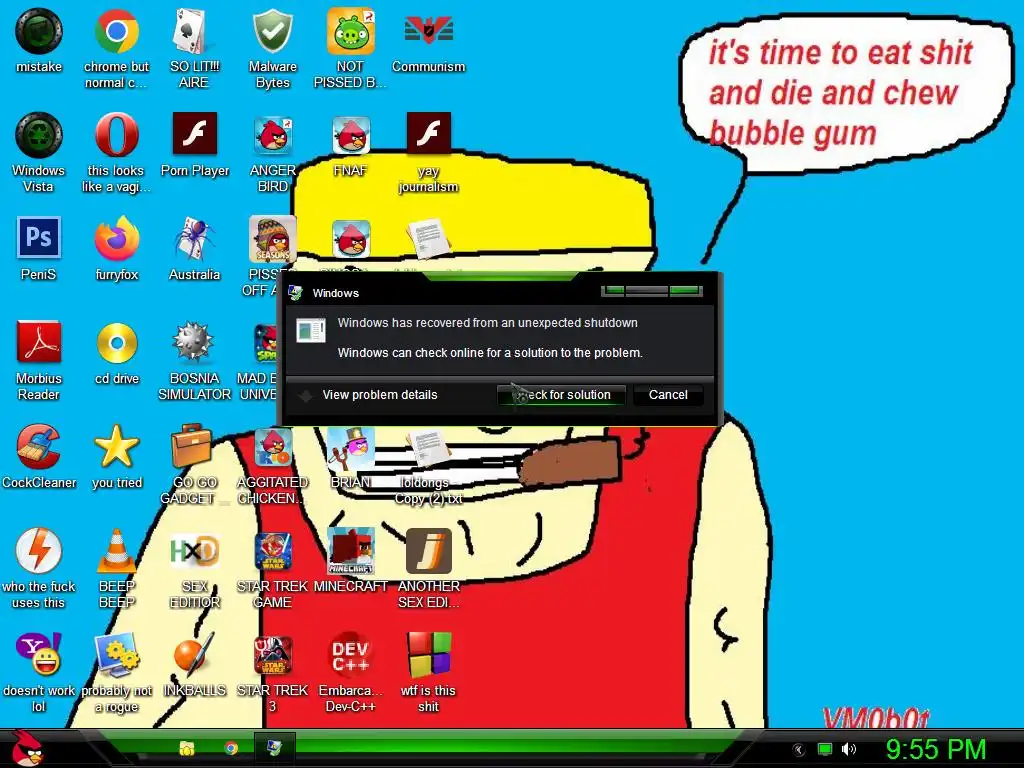Select the Communism desktop shortcut
1024x768 pixels.
[x=428, y=31]
